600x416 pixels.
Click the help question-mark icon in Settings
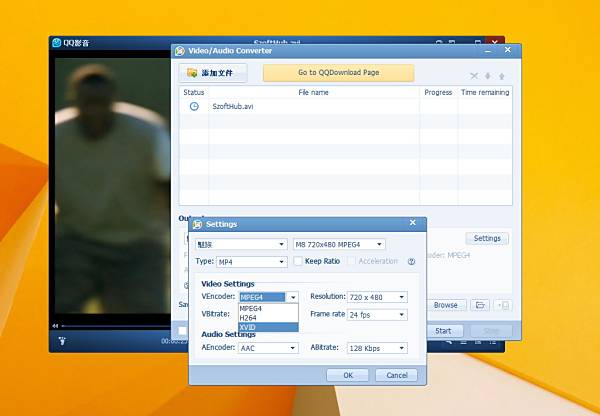(411, 261)
